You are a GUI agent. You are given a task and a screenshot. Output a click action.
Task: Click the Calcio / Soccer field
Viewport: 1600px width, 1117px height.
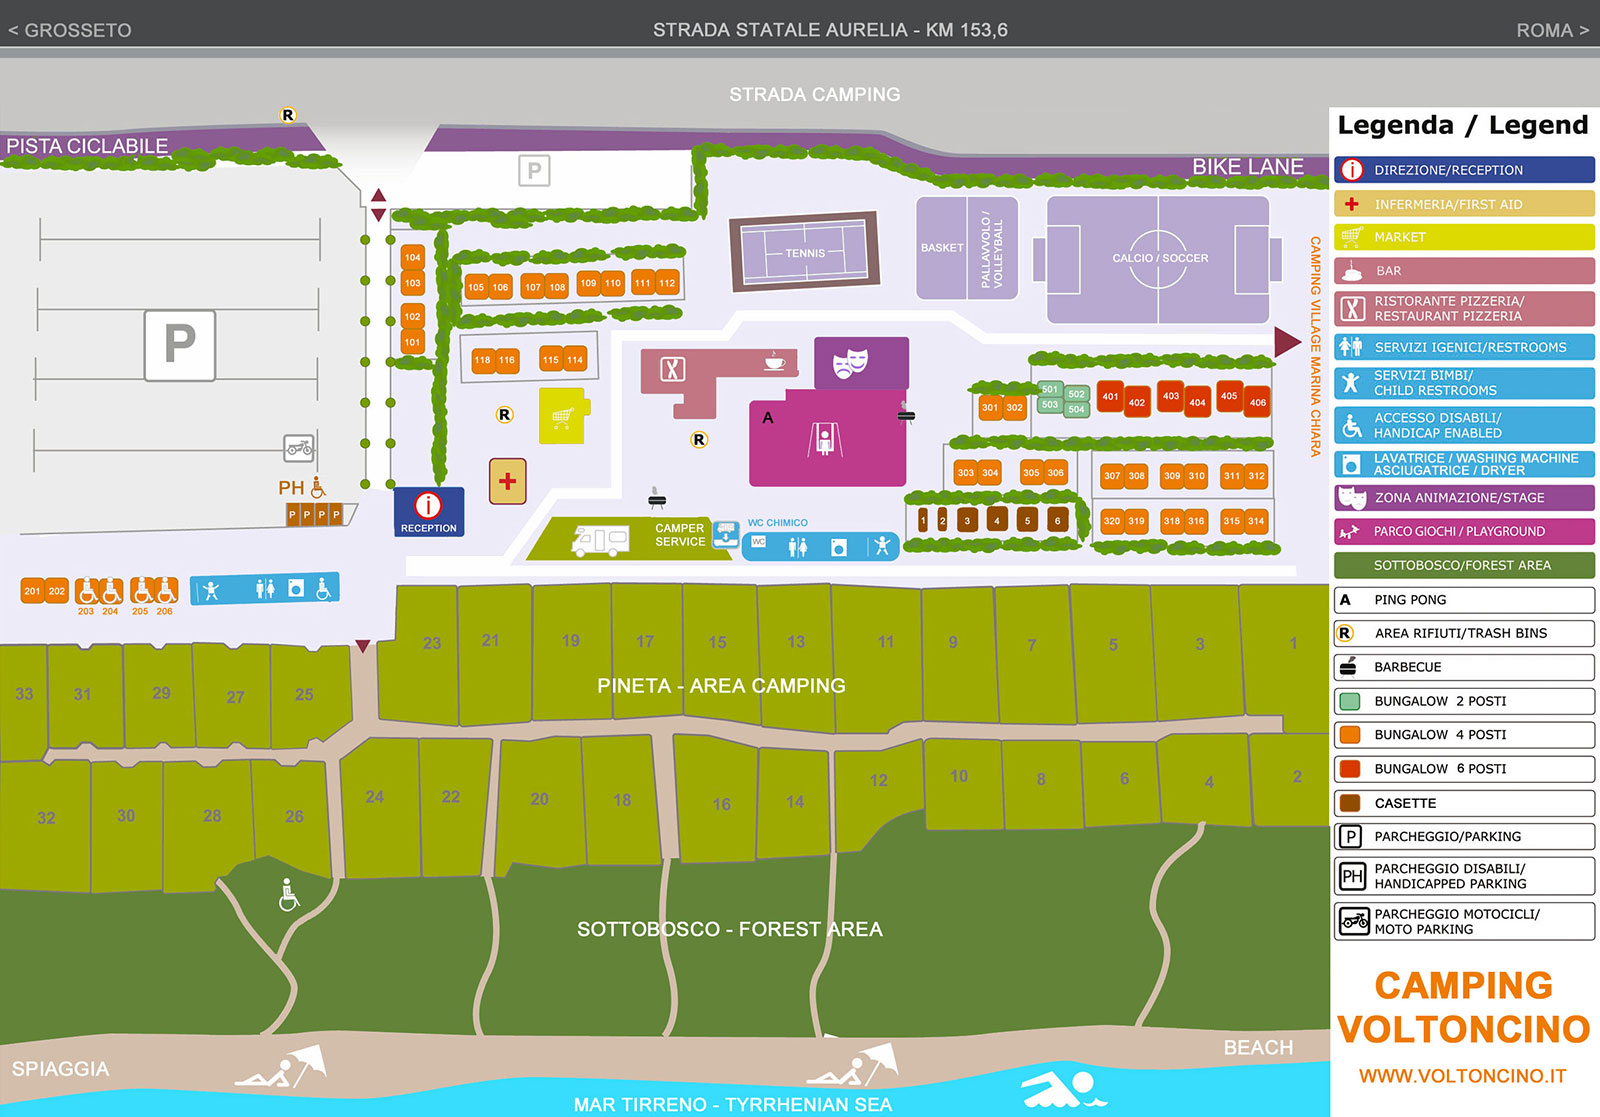coord(1158,258)
